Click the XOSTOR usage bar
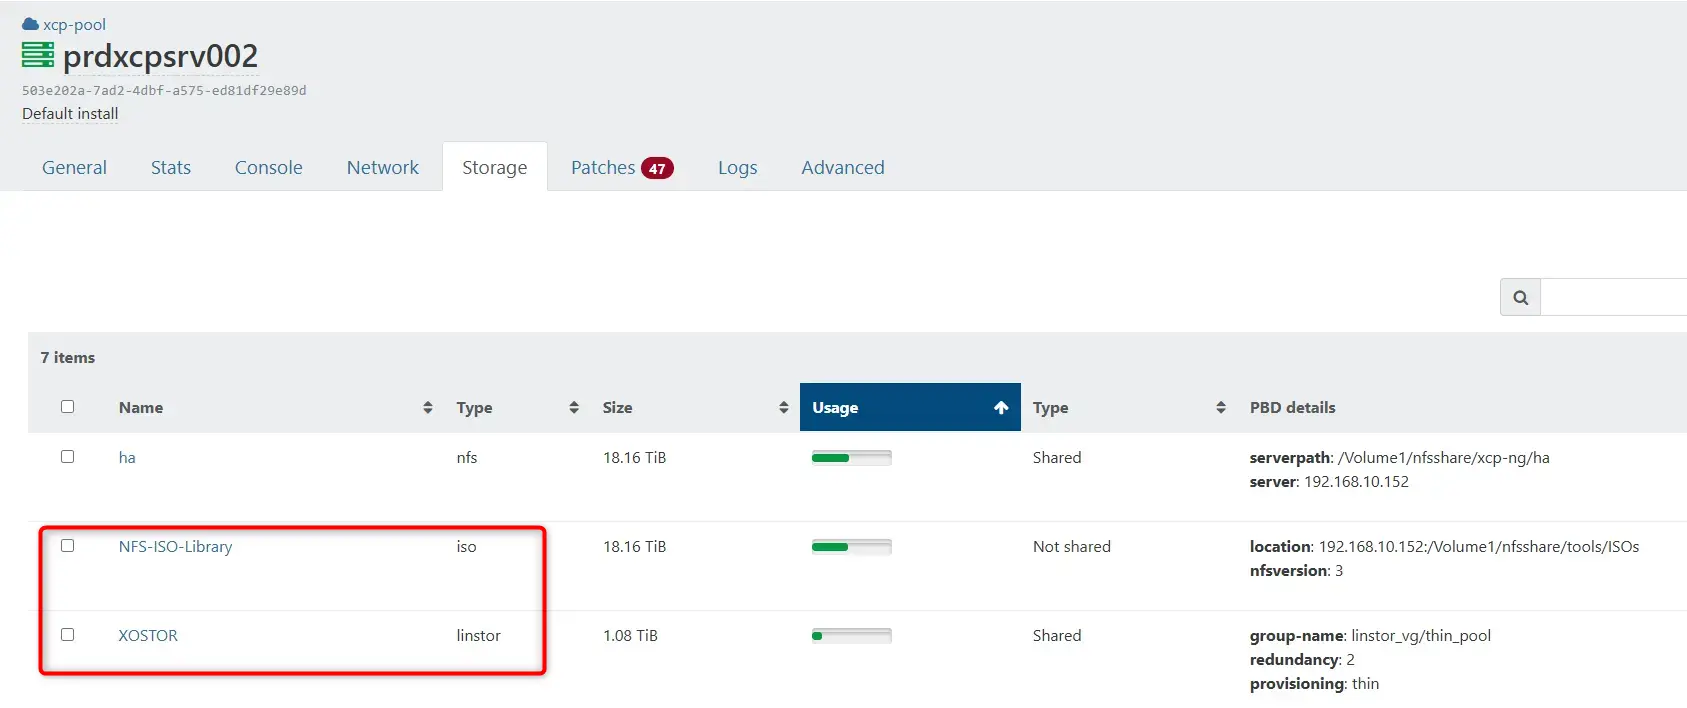The image size is (1687, 708). (851, 636)
